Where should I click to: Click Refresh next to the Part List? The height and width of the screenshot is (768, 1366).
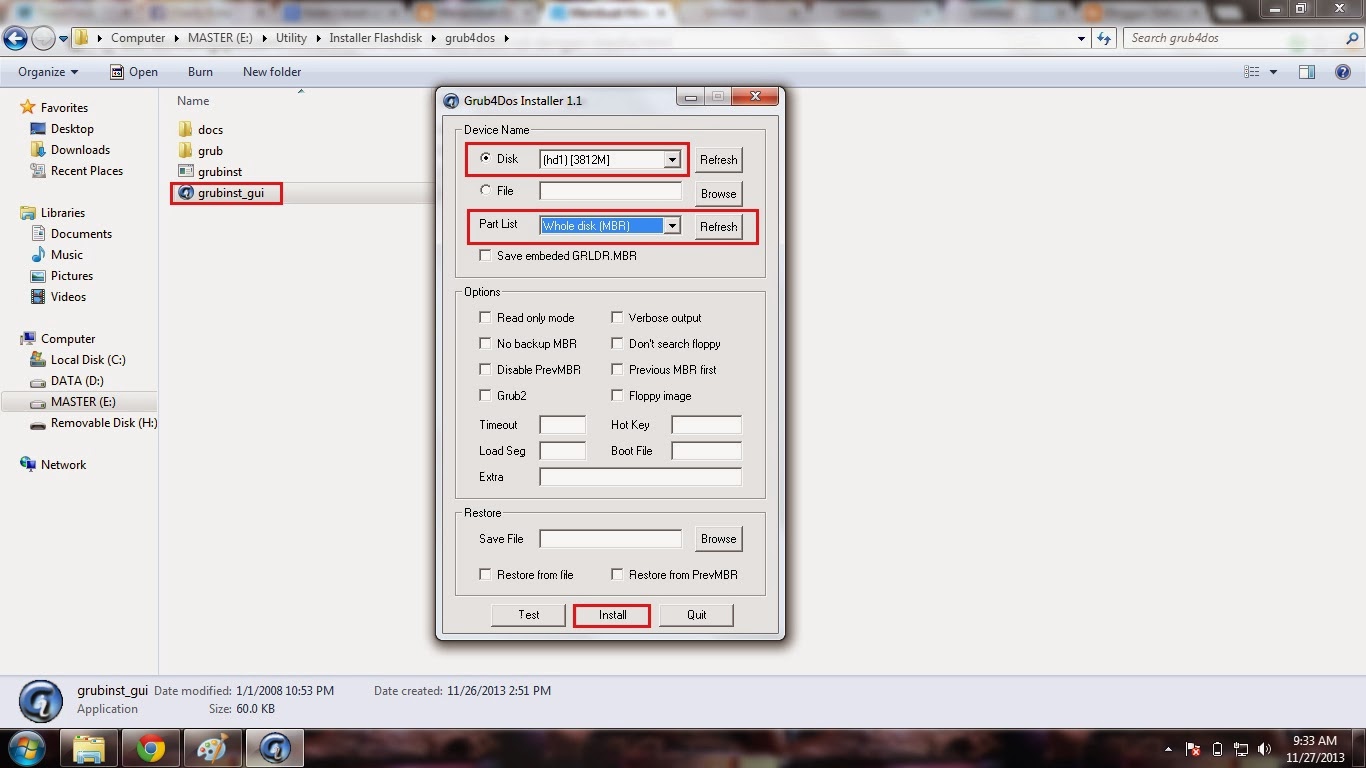(x=718, y=227)
